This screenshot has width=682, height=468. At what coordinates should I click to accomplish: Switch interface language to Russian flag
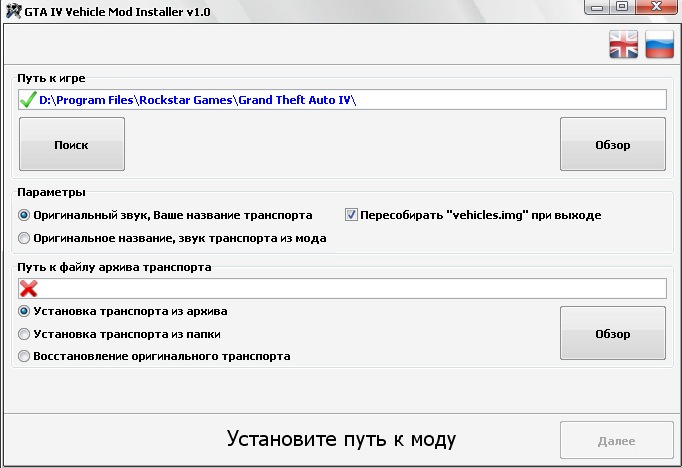[x=659, y=44]
